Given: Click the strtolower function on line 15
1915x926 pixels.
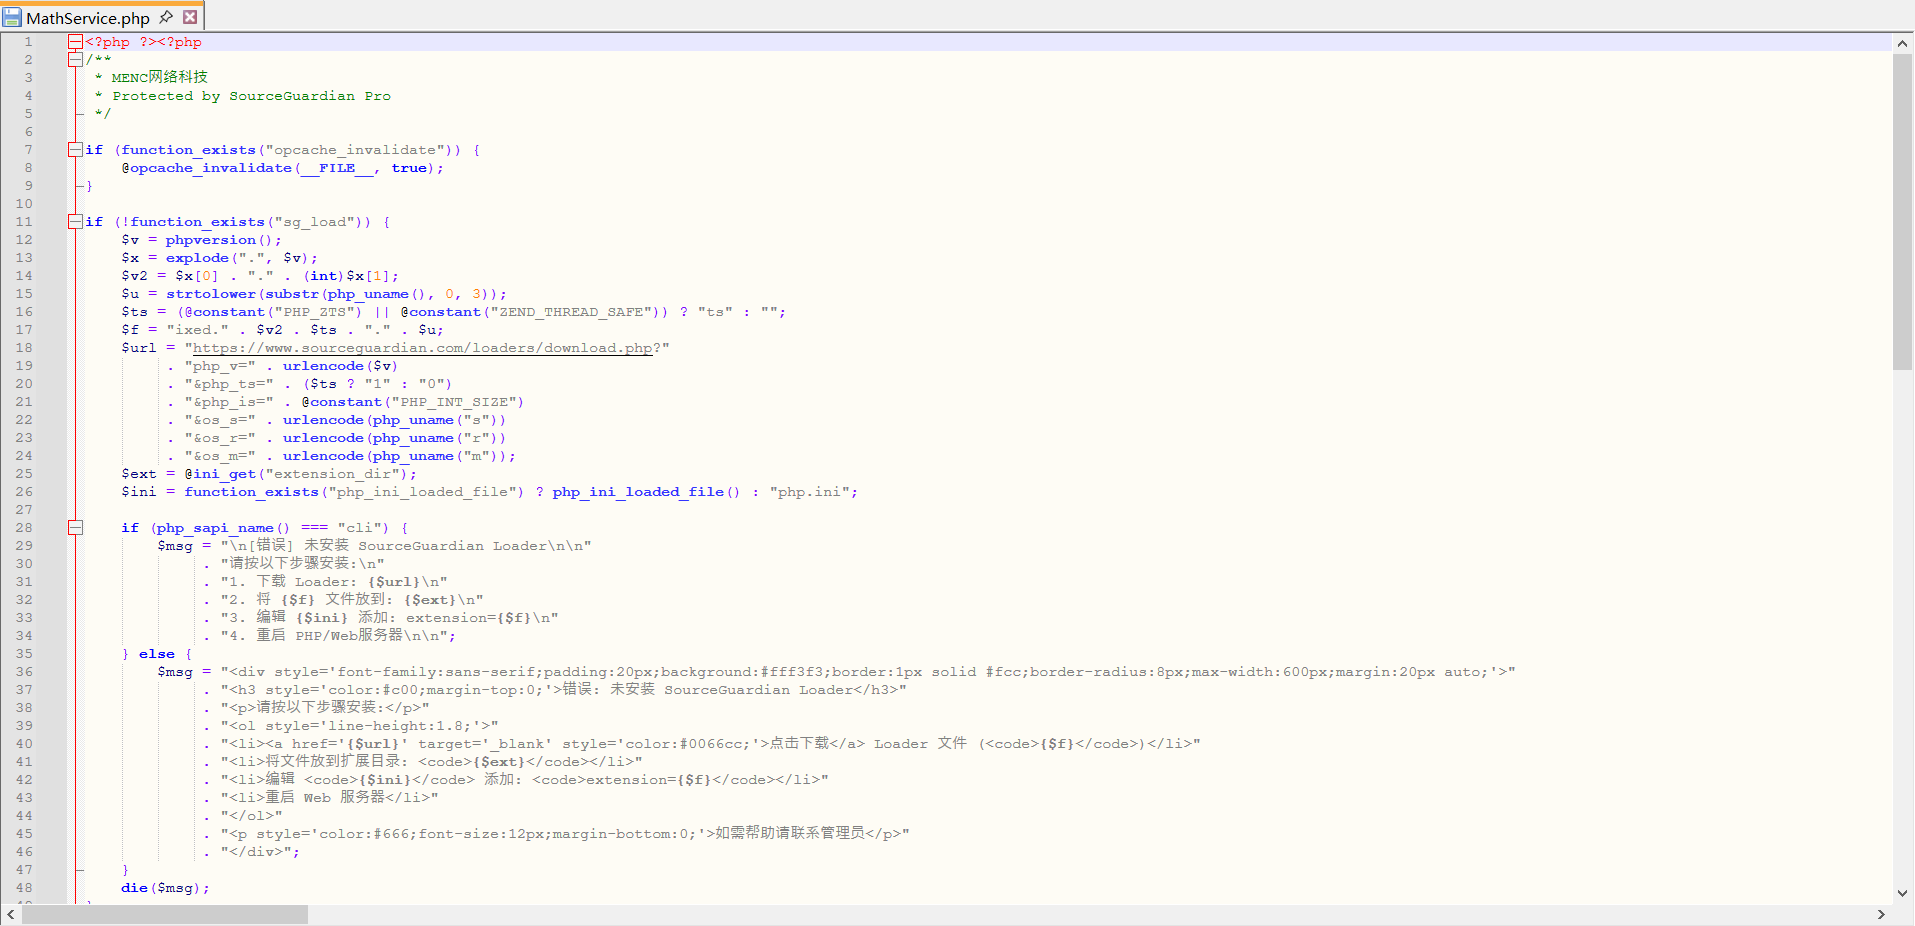Looking at the screenshot, I should pos(211,294).
